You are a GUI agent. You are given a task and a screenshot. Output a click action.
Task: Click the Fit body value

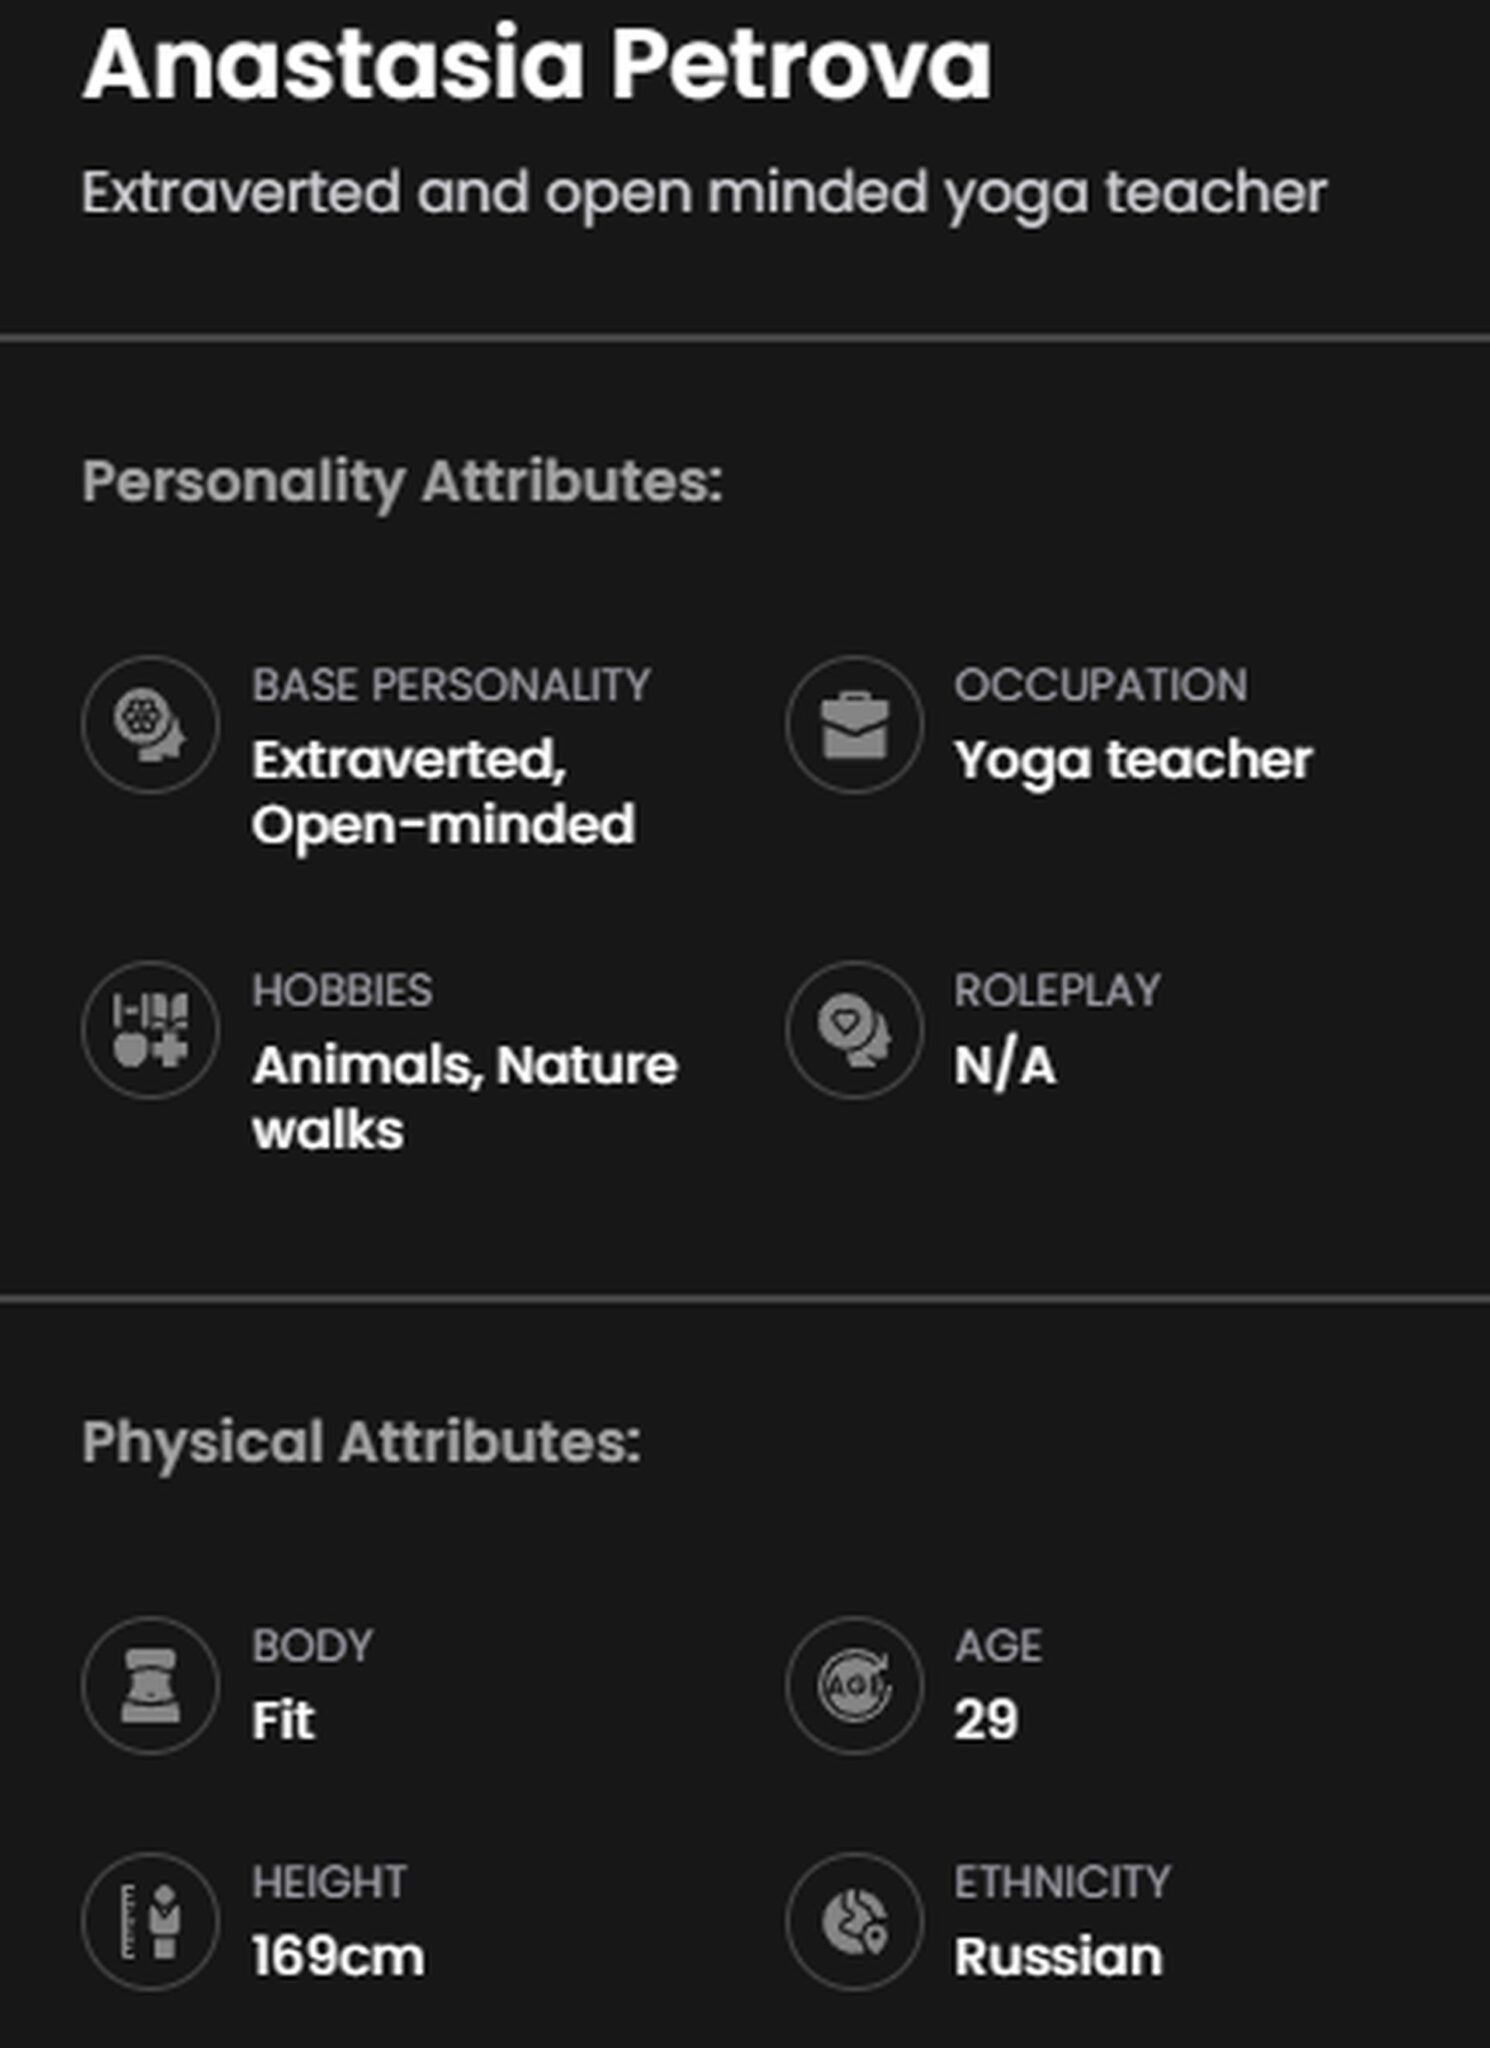(283, 1721)
